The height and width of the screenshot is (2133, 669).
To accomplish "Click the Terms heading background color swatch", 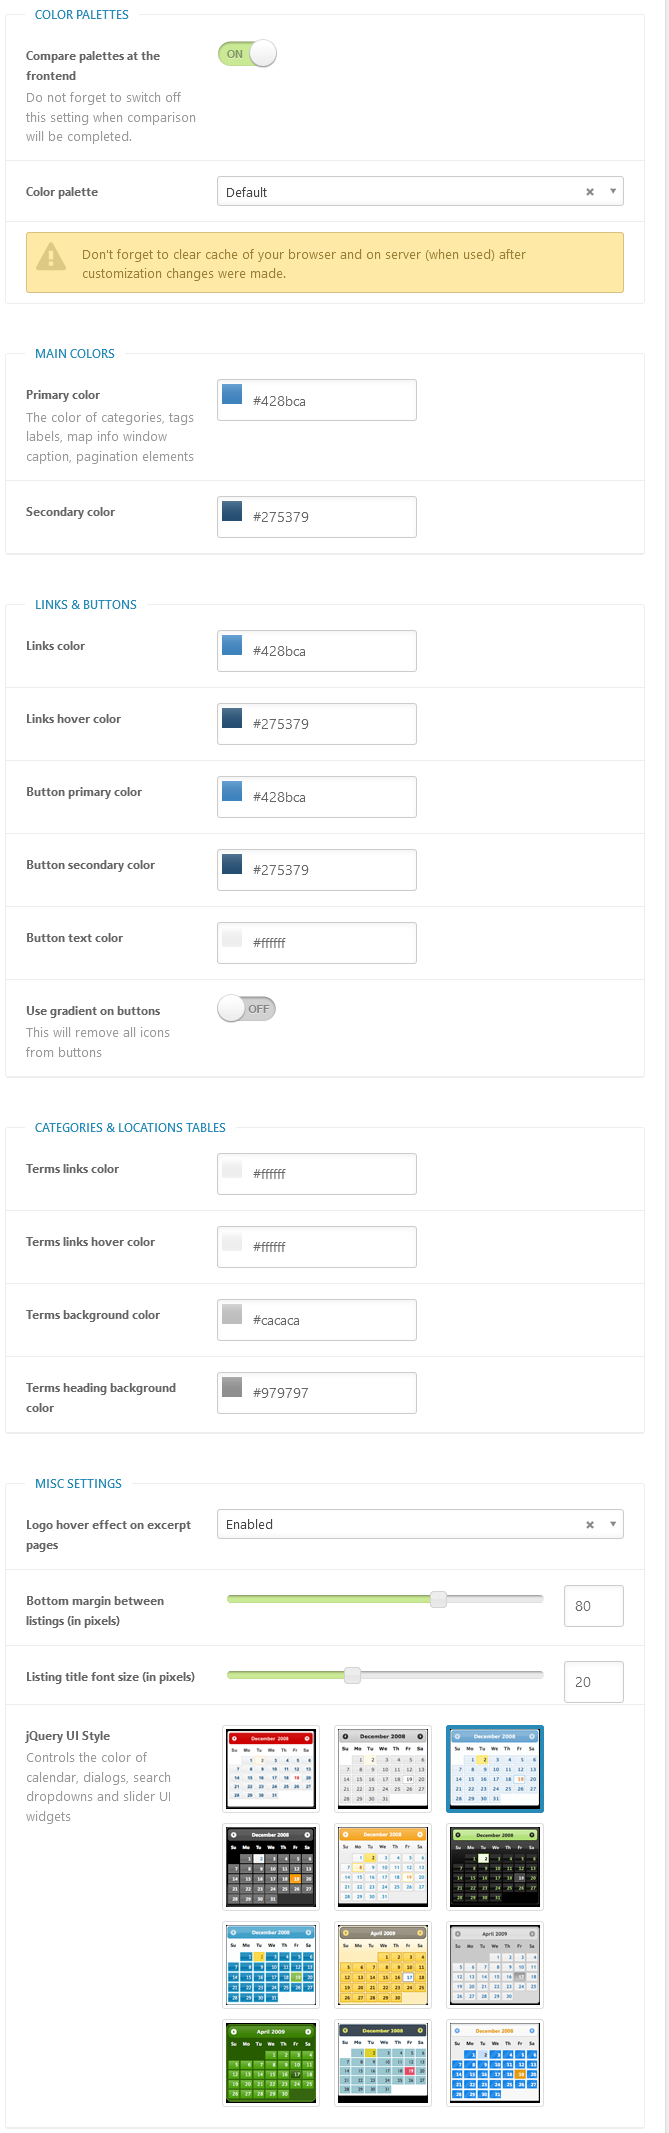I will pyautogui.click(x=232, y=1387).
